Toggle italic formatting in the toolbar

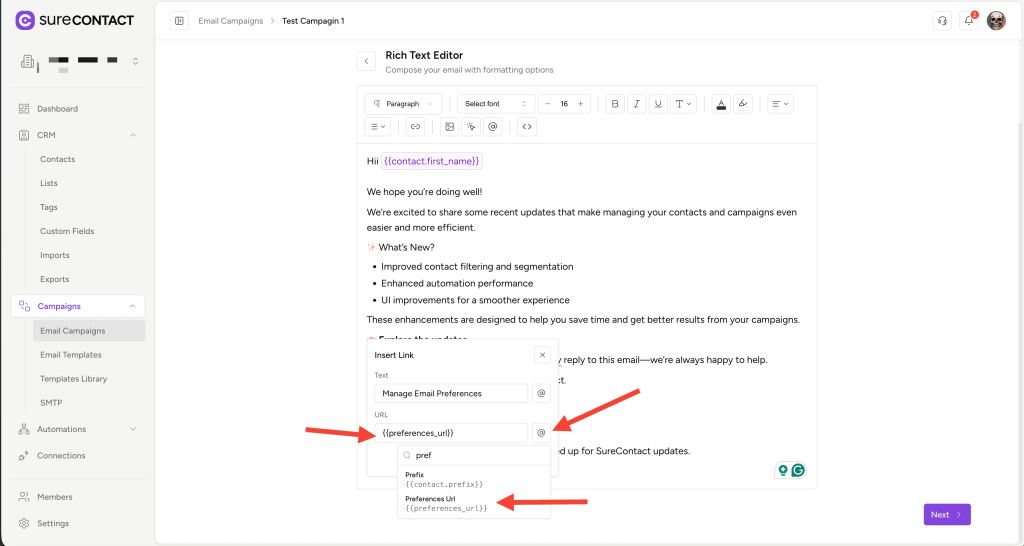637,104
